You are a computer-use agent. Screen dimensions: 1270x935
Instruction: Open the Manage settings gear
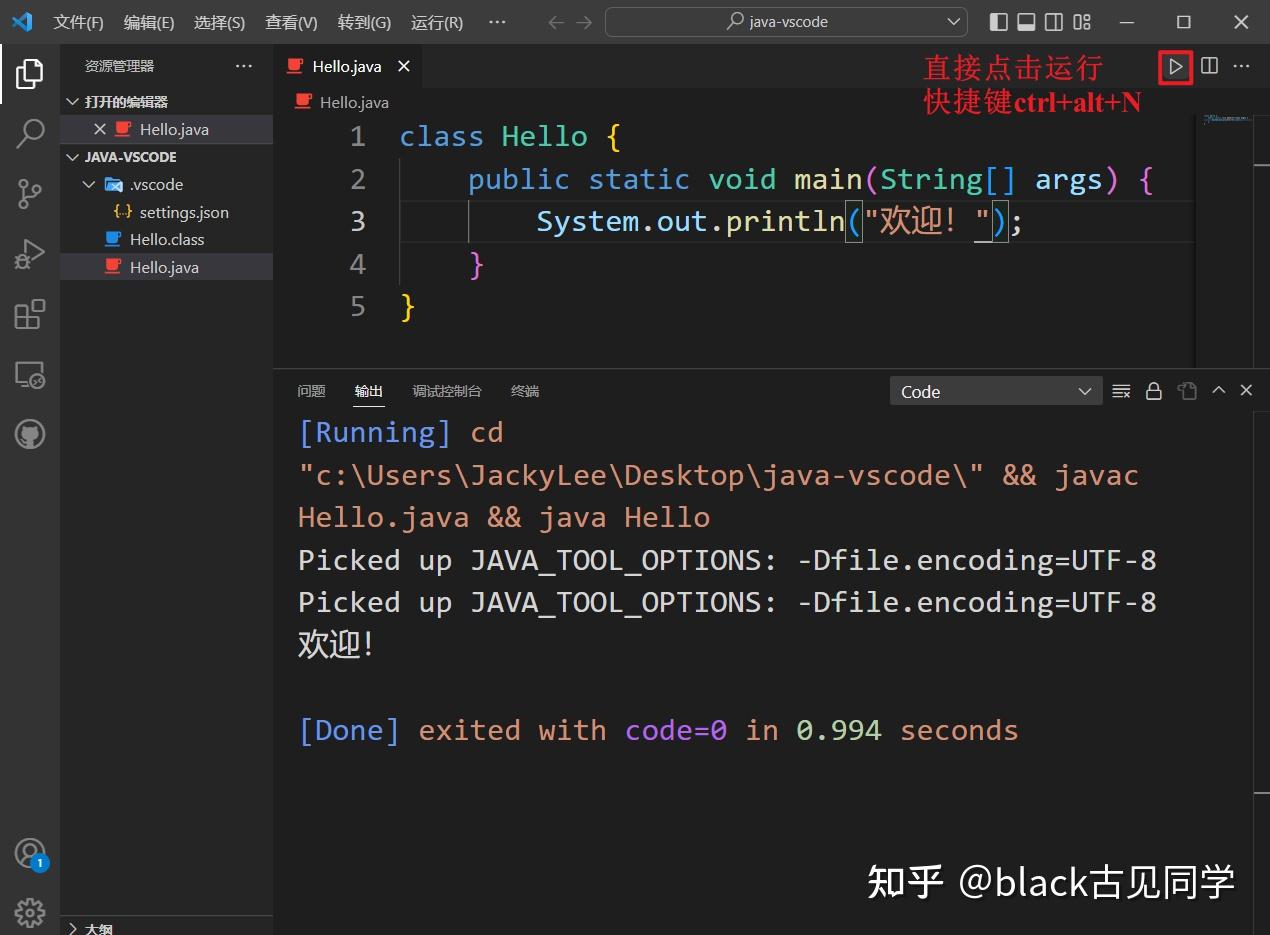pyautogui.click(x=30, y=912)
